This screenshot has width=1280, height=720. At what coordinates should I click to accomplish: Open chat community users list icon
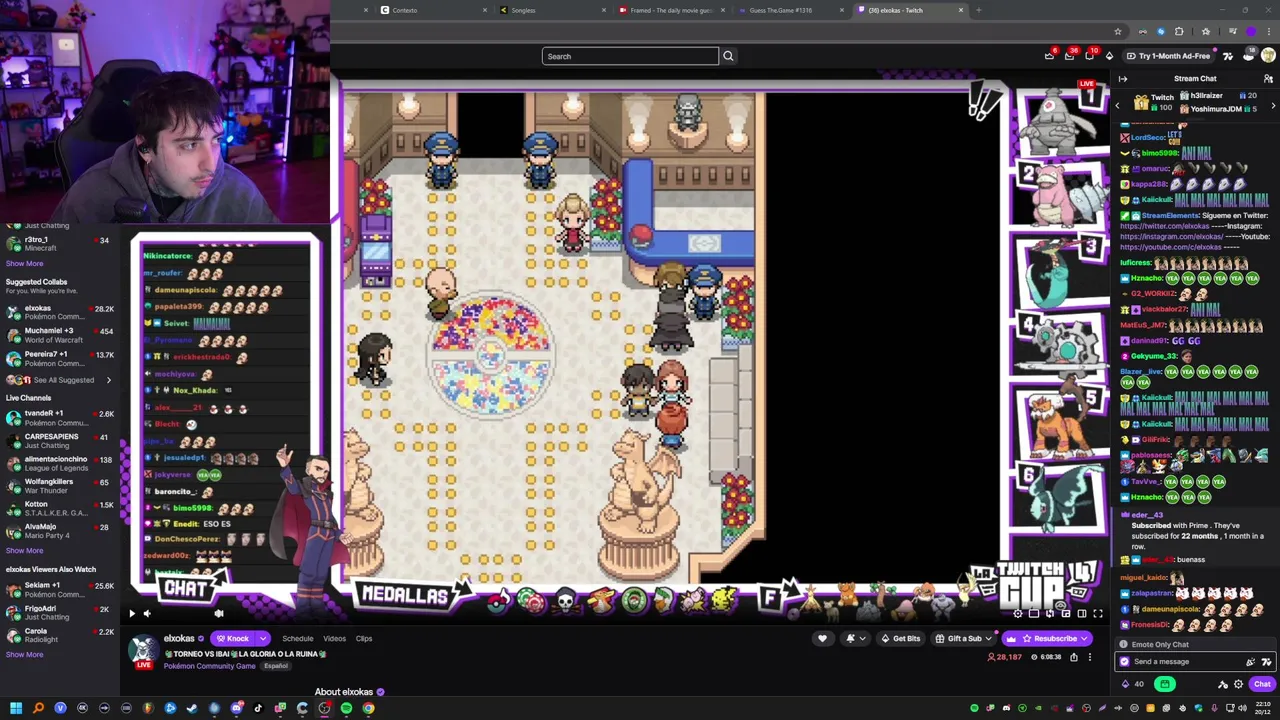1268,79
